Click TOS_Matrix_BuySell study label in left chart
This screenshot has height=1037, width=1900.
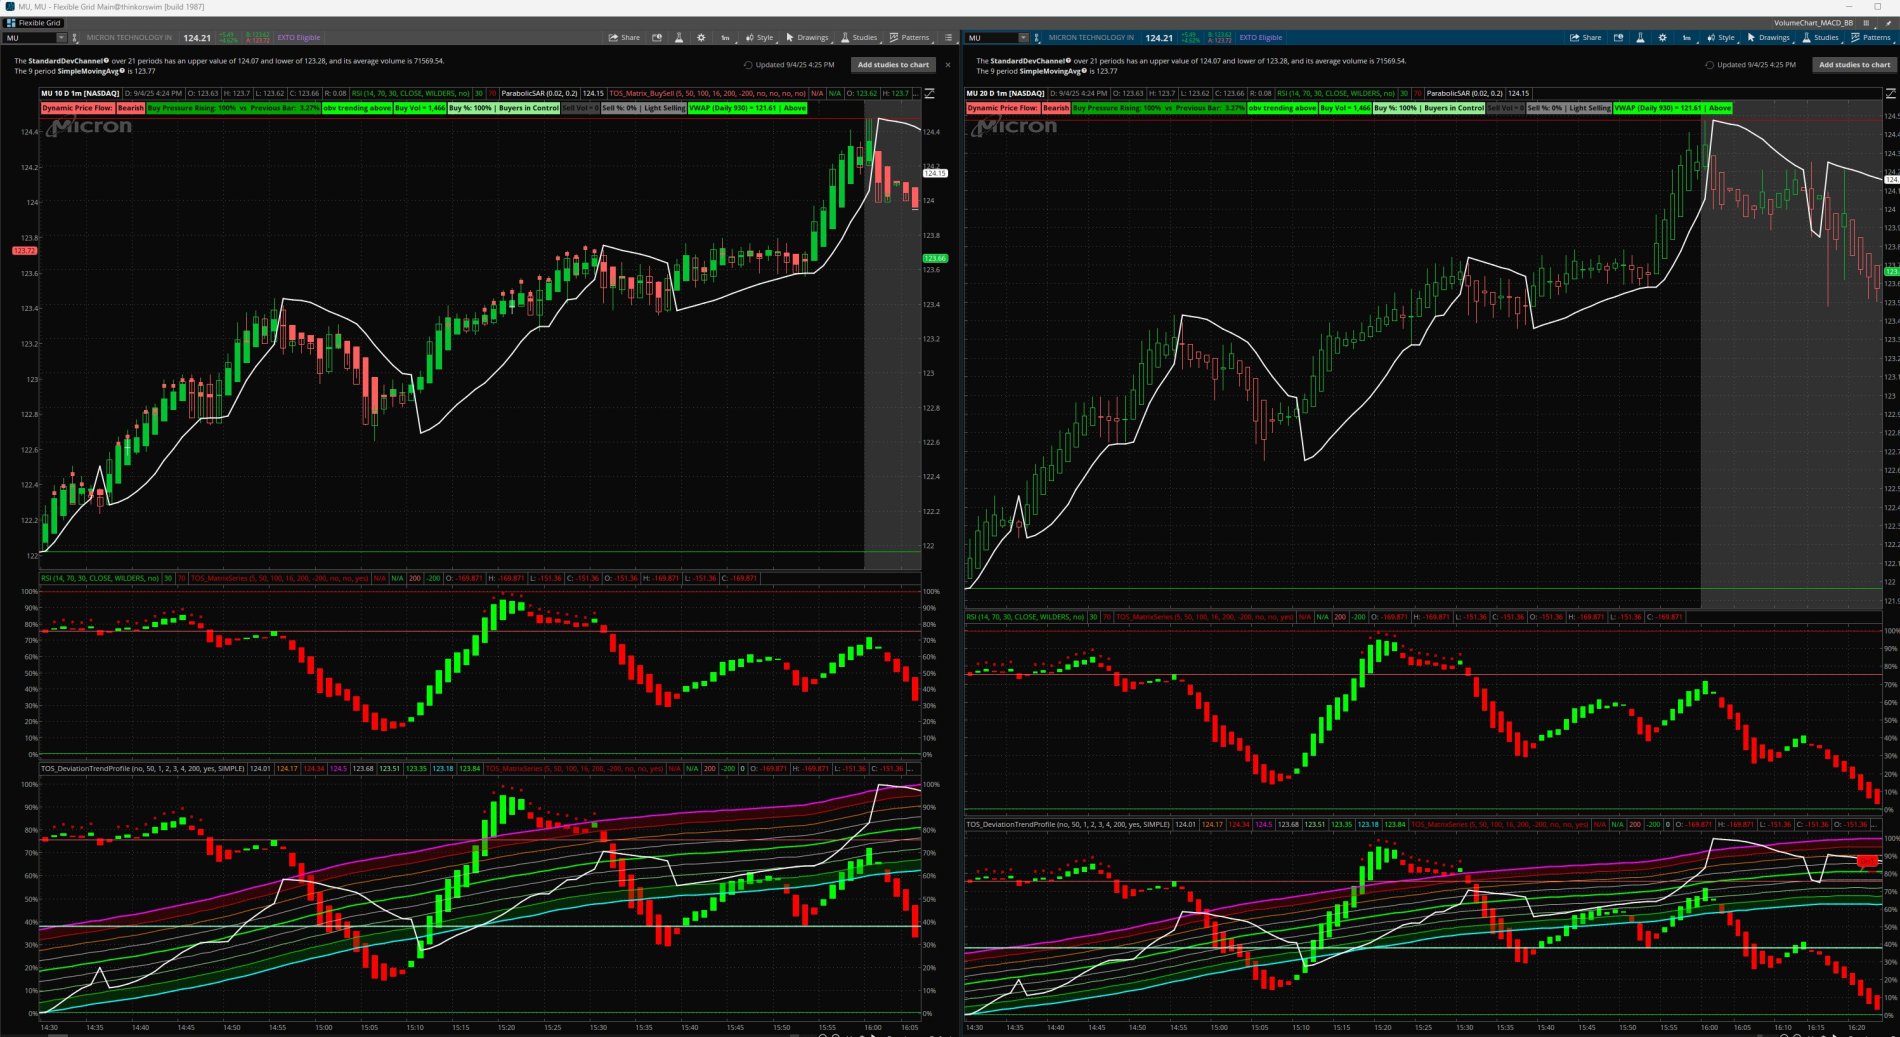click(707, 93)
